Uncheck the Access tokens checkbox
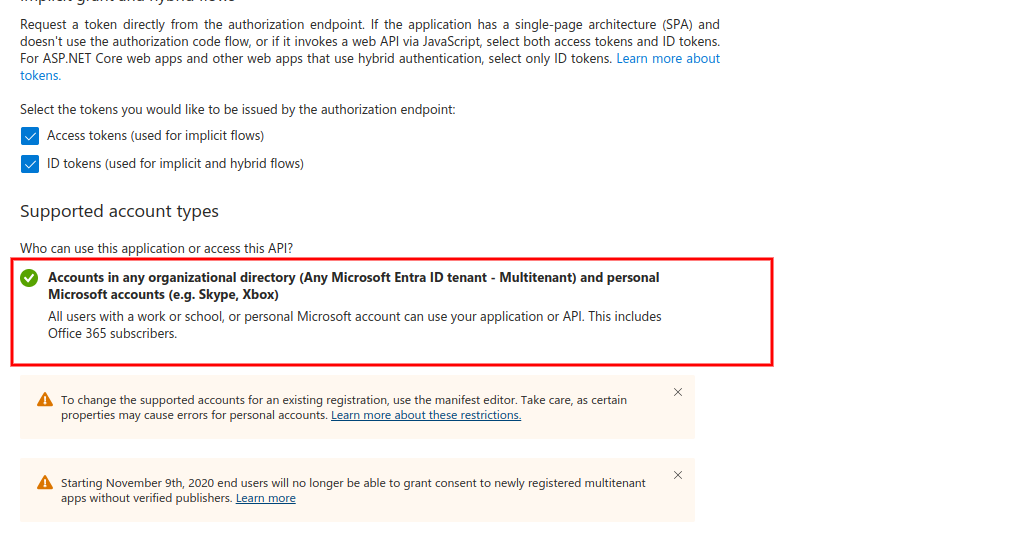 [30, 136]
